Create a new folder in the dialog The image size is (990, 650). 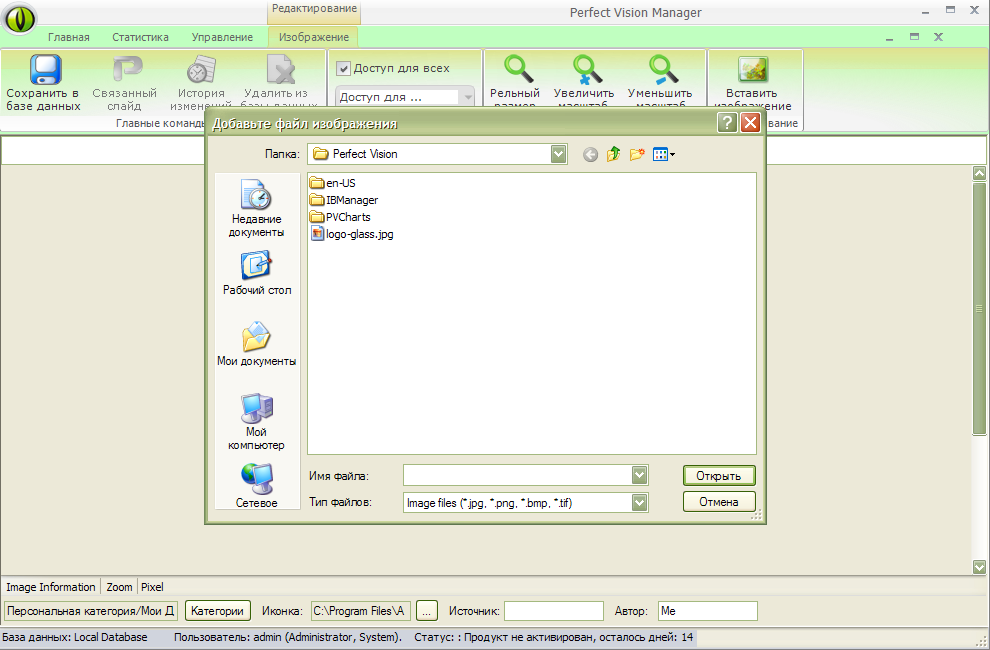click(x=637, y=154)
